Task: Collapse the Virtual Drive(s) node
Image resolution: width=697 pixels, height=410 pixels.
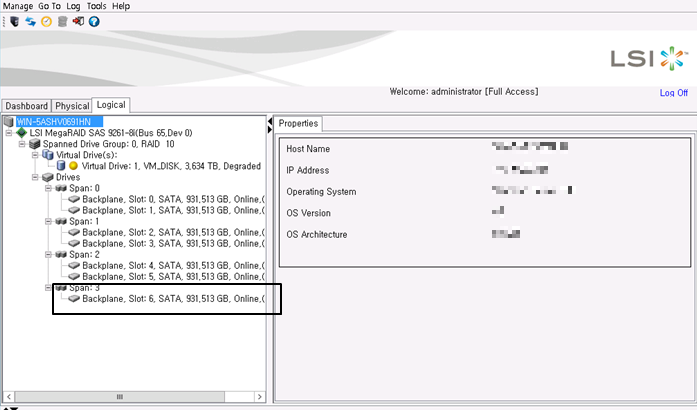Action: coord(35,155)
